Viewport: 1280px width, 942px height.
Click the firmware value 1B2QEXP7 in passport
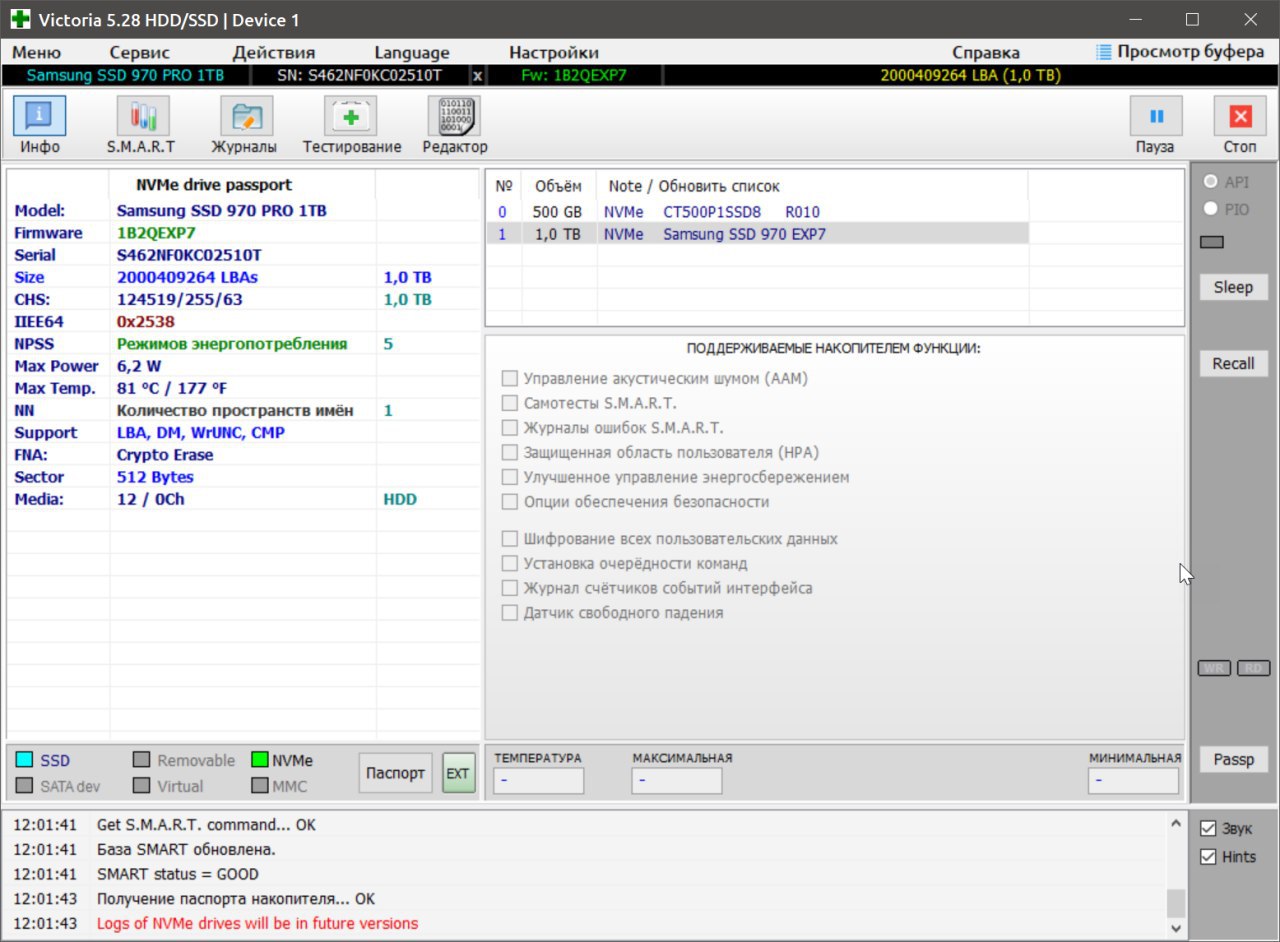(x=156, y=233)
